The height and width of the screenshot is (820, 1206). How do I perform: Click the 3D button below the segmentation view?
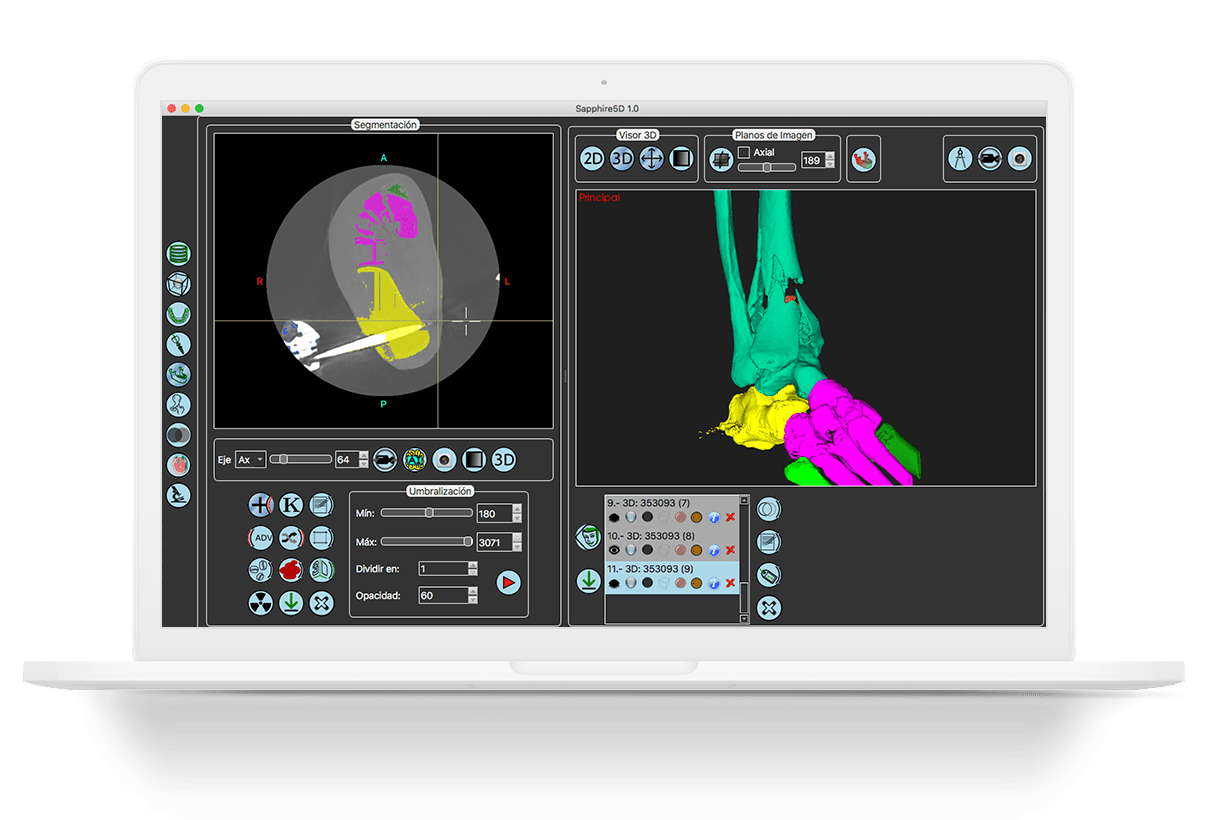504,459
